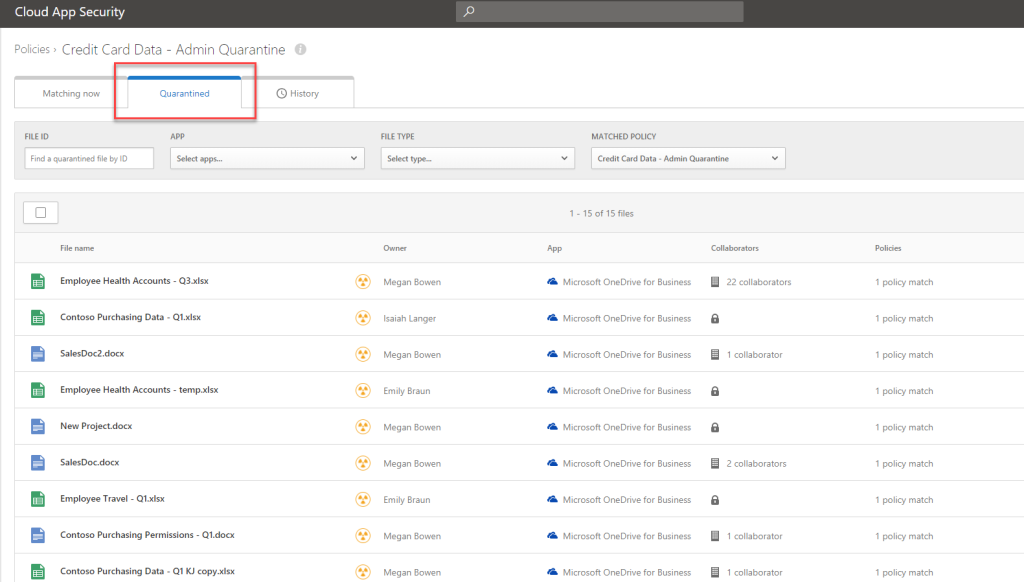Click the 1 policy match link for SalesDoc.docx
The height and width of the screenshot is (582, 1024).
click(x=904, y=463)
